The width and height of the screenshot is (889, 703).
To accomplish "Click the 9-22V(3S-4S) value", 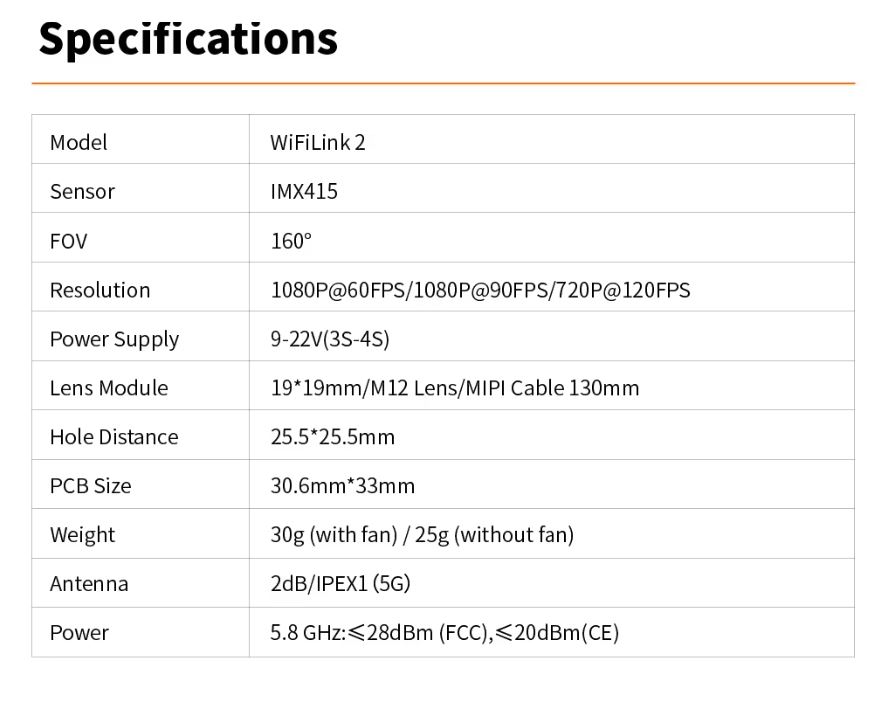I will tap(330, 339).
